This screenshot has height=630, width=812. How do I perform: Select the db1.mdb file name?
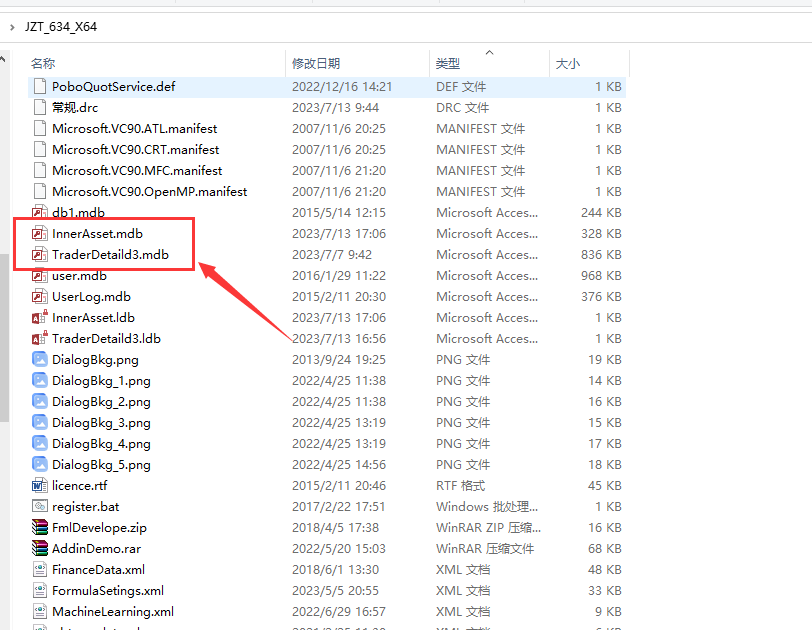78,213
